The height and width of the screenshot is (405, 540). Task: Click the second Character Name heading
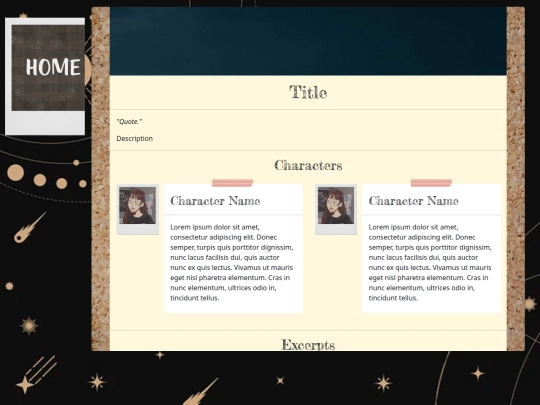413,201
